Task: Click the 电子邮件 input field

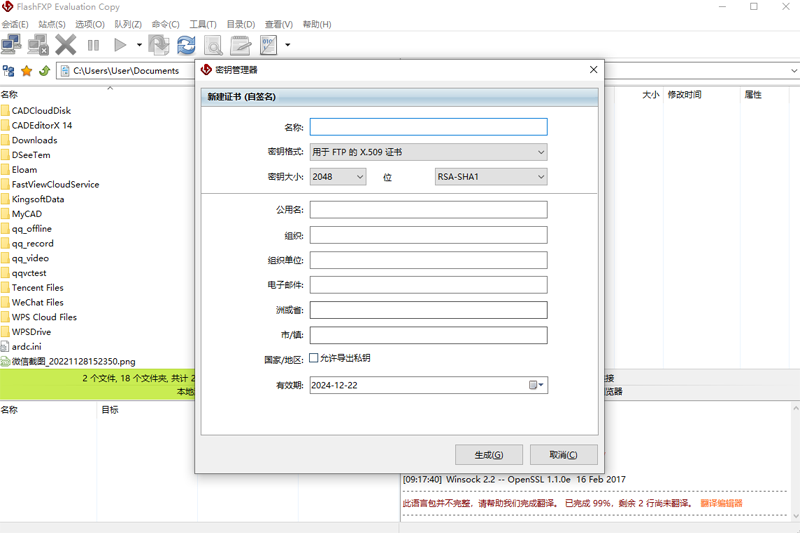Action: click(x=428, y=285)
